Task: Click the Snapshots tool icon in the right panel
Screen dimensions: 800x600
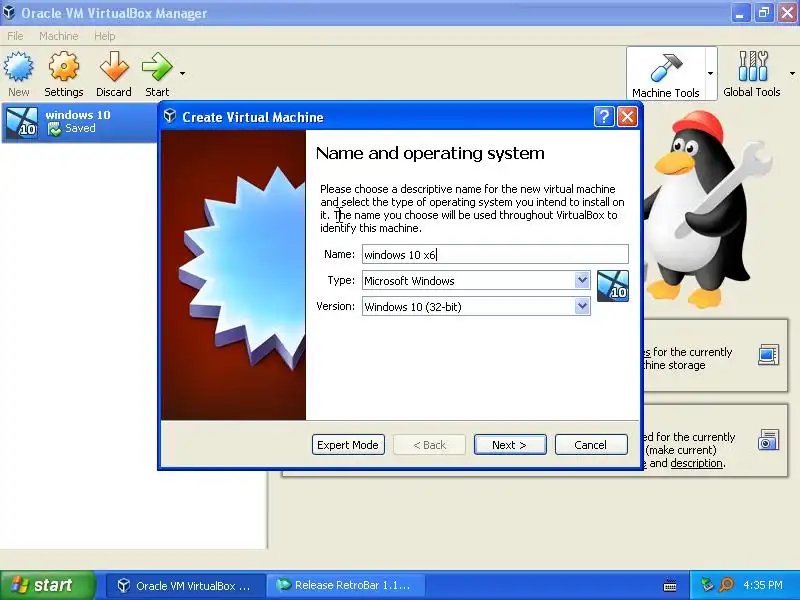Action: click(x=768, y=440)
